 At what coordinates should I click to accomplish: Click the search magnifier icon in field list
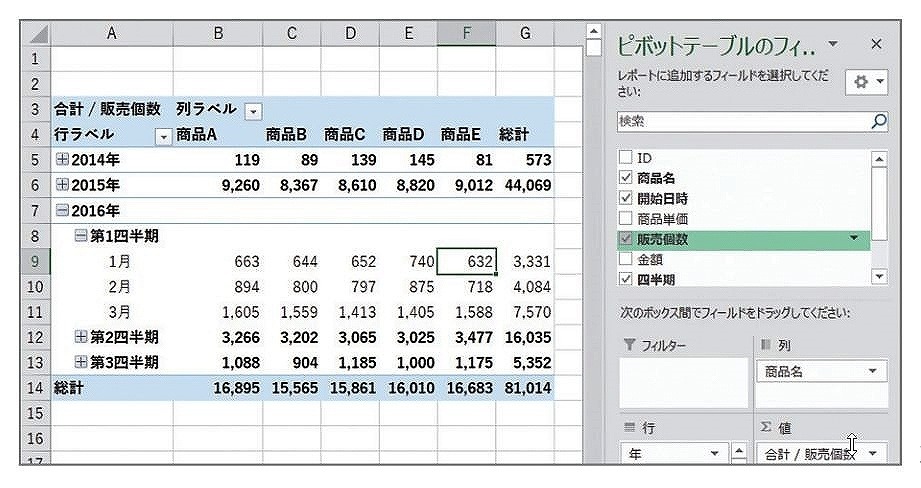878,121
